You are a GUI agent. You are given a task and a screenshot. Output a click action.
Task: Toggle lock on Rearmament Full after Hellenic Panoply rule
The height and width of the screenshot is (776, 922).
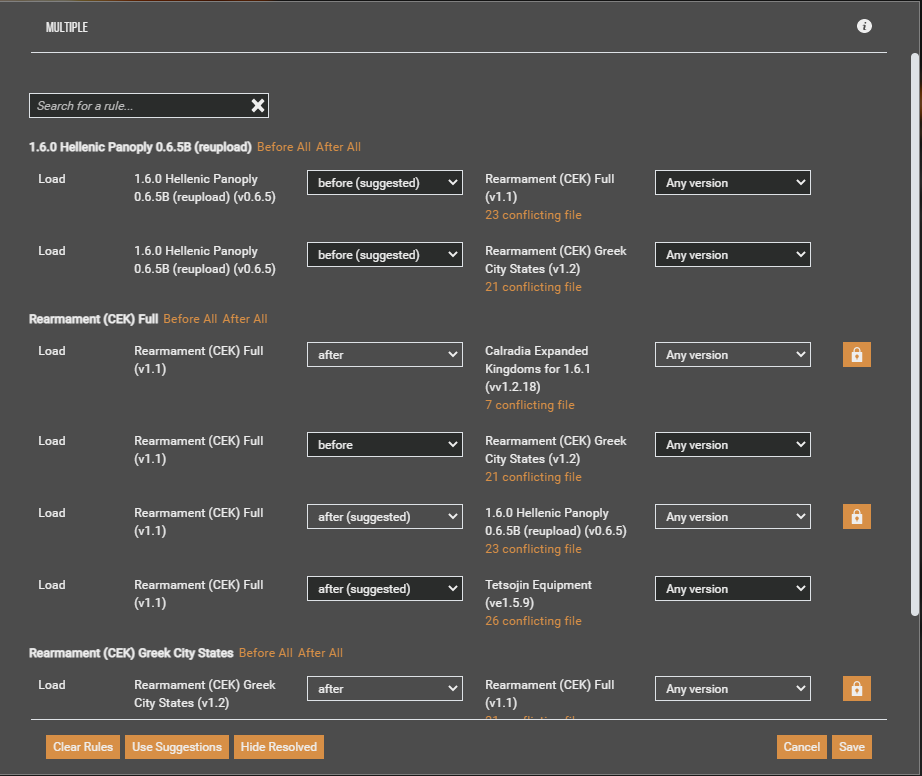[856, 517]
